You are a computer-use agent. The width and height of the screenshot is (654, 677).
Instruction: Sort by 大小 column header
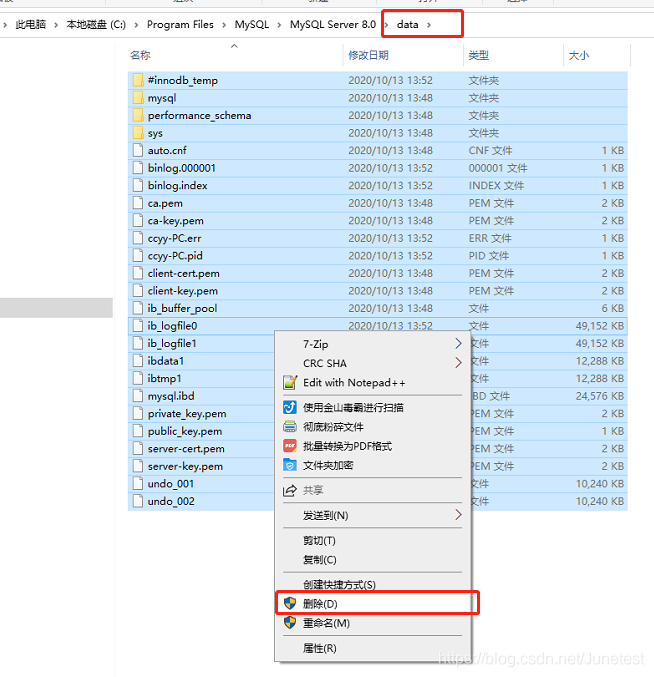click(x=579, y=55)
